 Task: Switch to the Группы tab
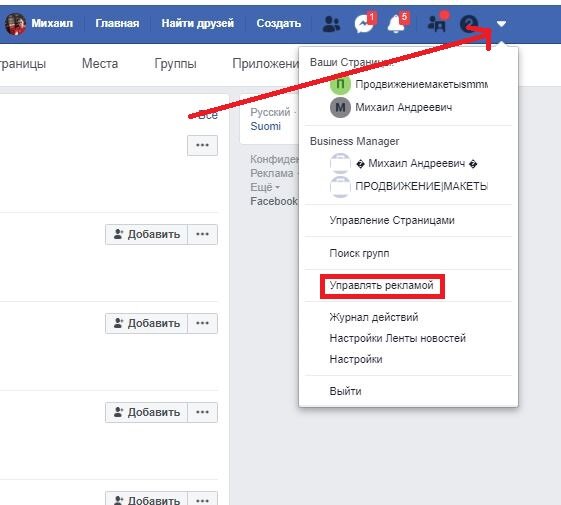click(x=175, y=64)
